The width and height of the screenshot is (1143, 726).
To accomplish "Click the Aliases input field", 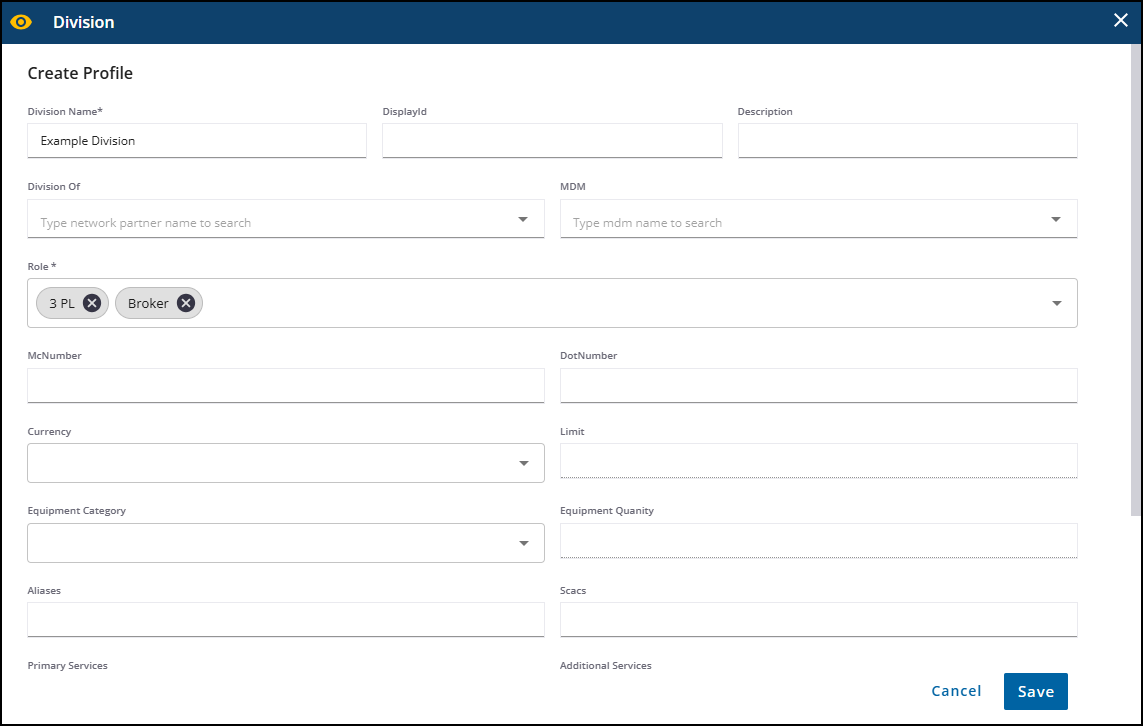I will 285,619.
